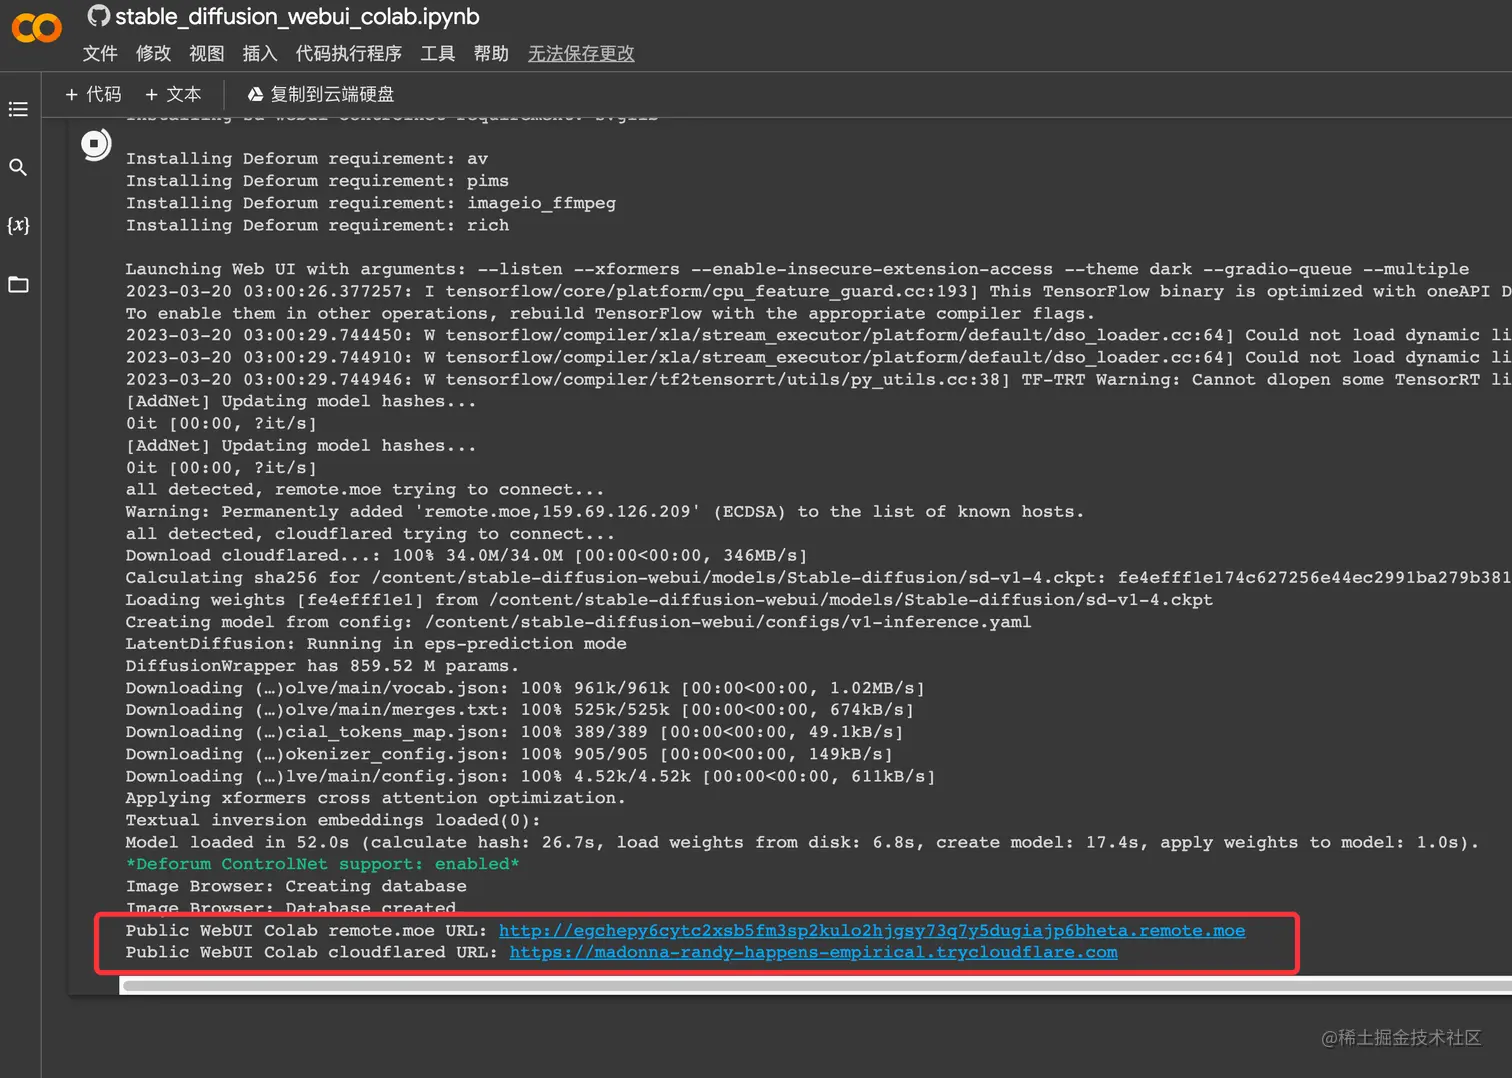
Task: Click 'Warning: Permanently added remote.moe' line
Action: click(605, 512)
